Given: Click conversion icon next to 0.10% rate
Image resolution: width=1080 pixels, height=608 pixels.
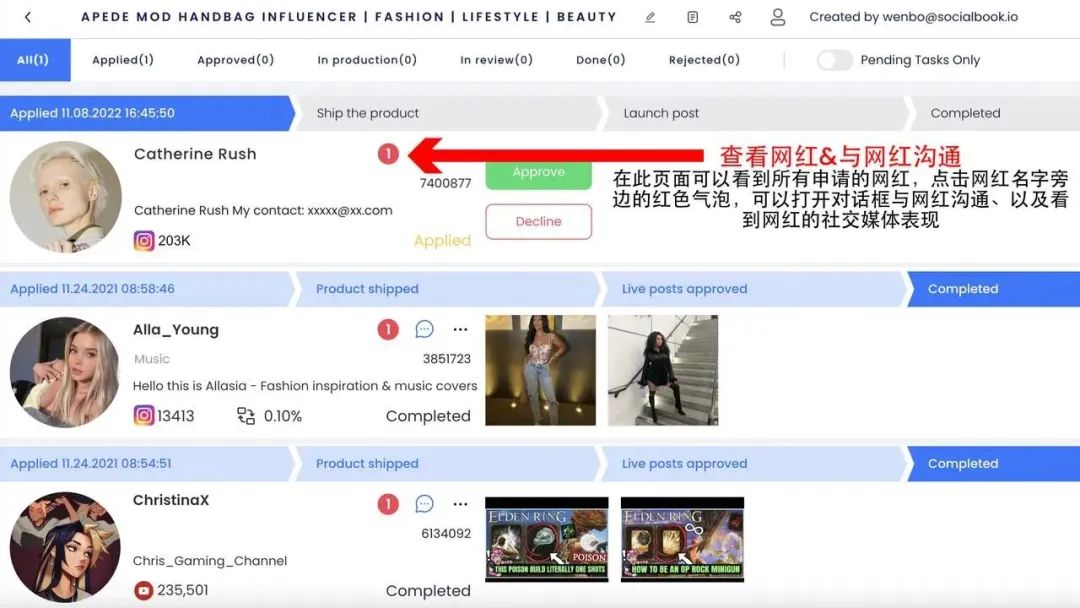Looking at the screenshot, I should pyautogui.click(x=245, y=416).
